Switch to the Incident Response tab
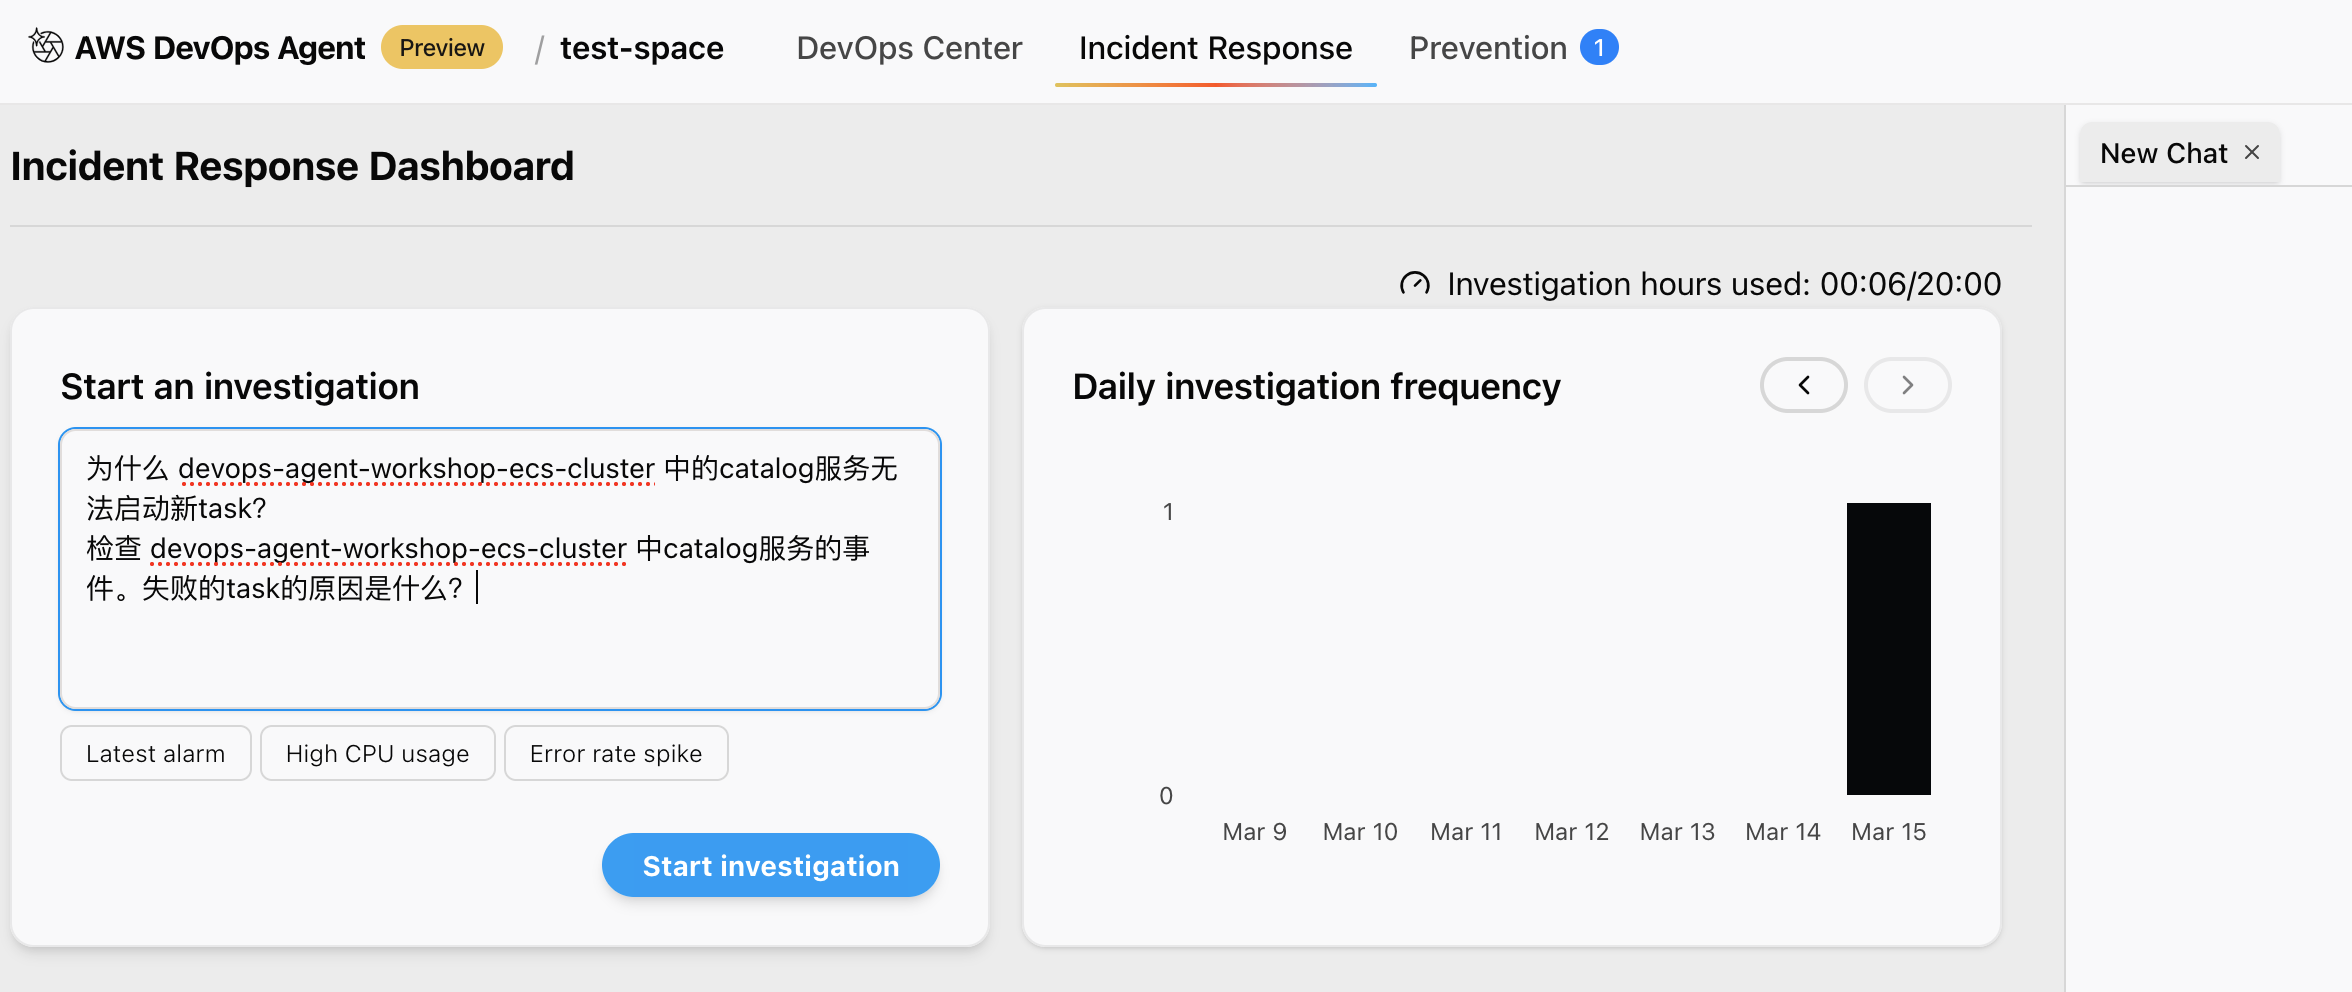 point(1214,48)
